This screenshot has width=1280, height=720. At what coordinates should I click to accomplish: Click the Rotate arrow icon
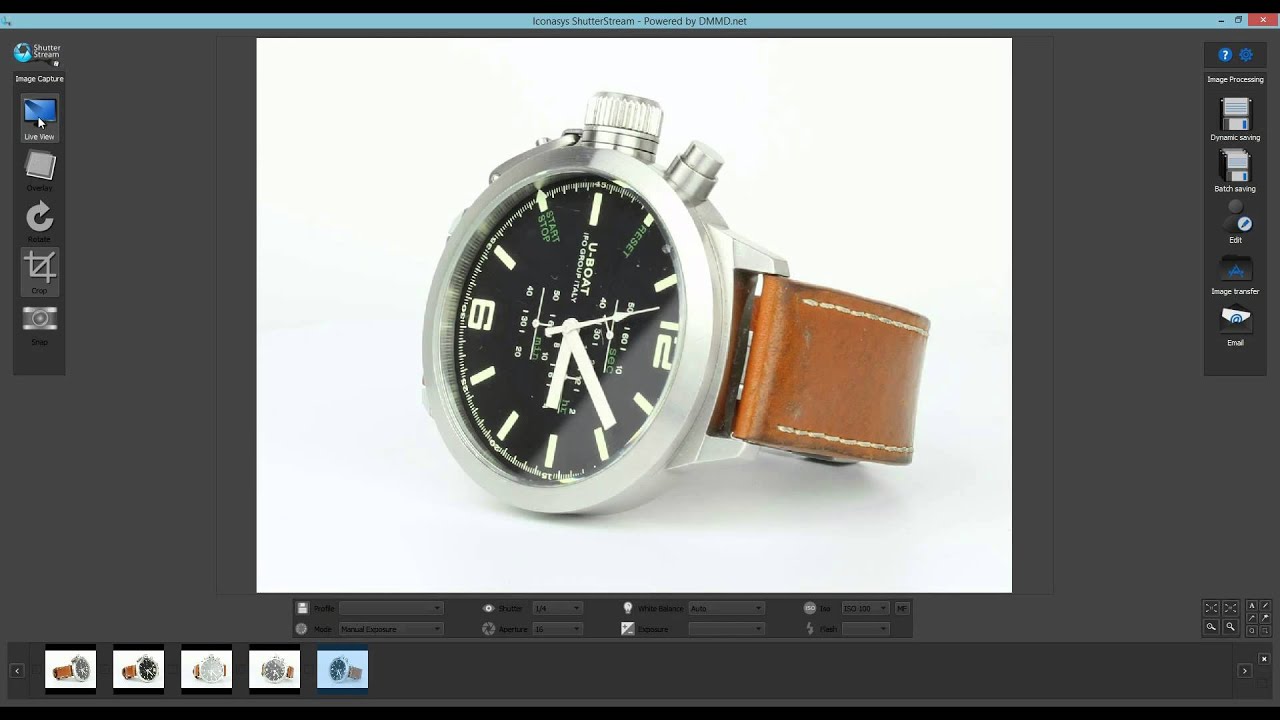[40, 216]
